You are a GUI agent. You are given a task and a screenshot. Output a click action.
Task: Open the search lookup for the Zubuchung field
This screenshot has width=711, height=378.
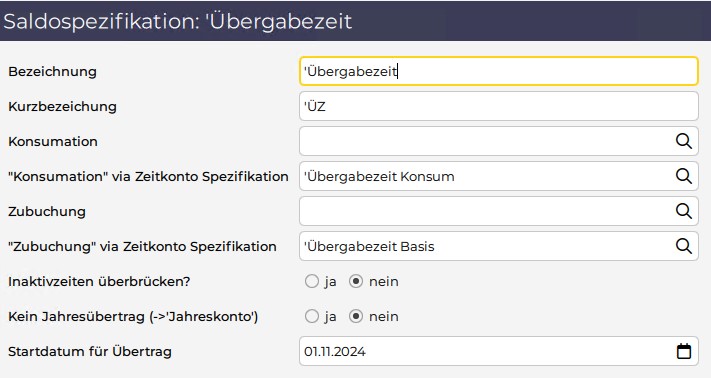(x=683, y=211)
